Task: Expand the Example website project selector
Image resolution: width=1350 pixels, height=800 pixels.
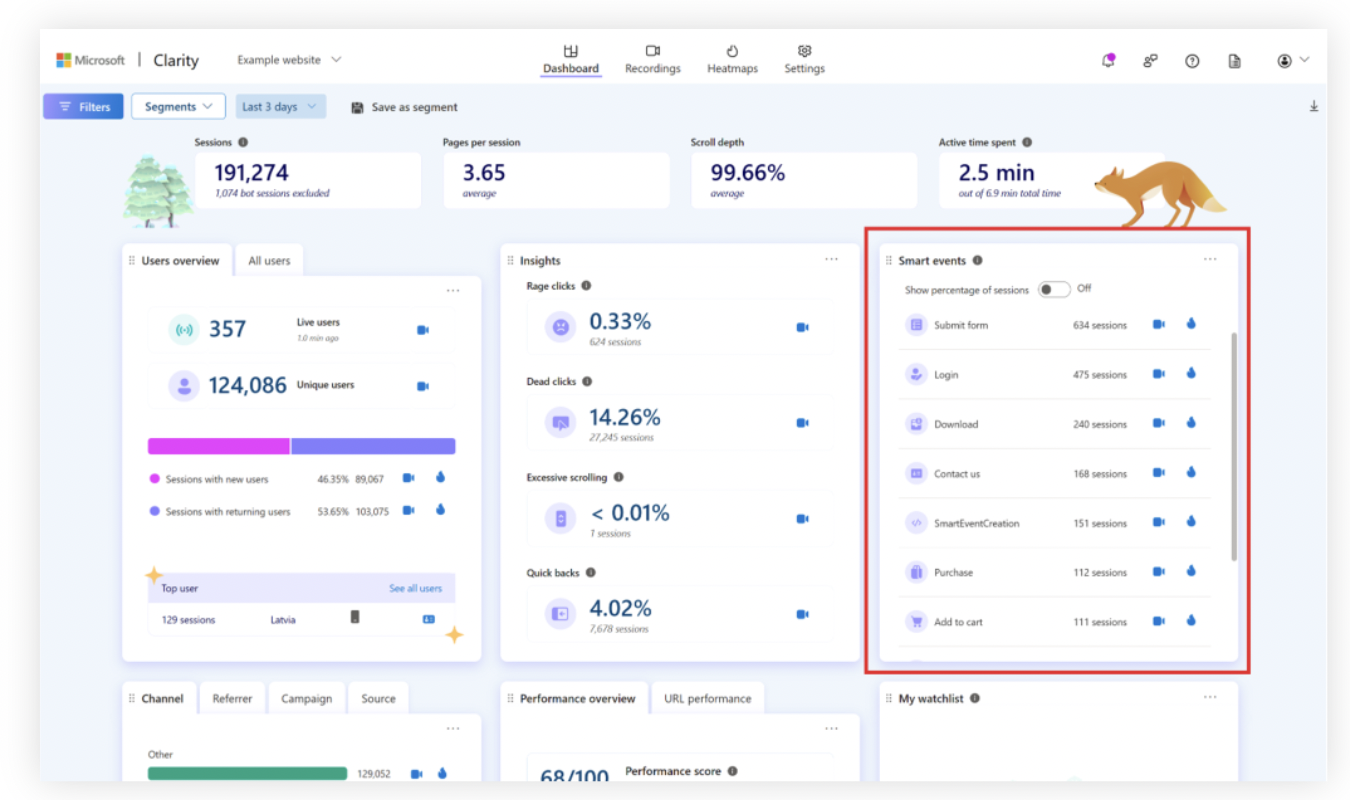Action: [289, 60]
